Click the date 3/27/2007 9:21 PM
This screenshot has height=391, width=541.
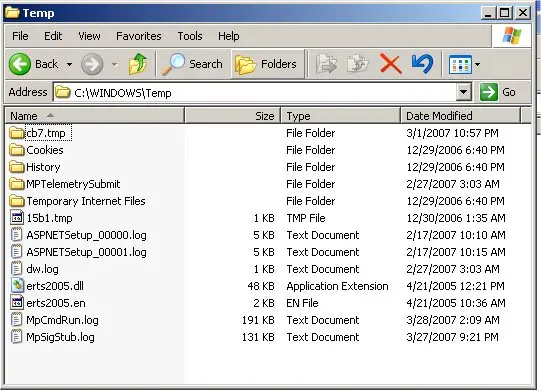452,337
